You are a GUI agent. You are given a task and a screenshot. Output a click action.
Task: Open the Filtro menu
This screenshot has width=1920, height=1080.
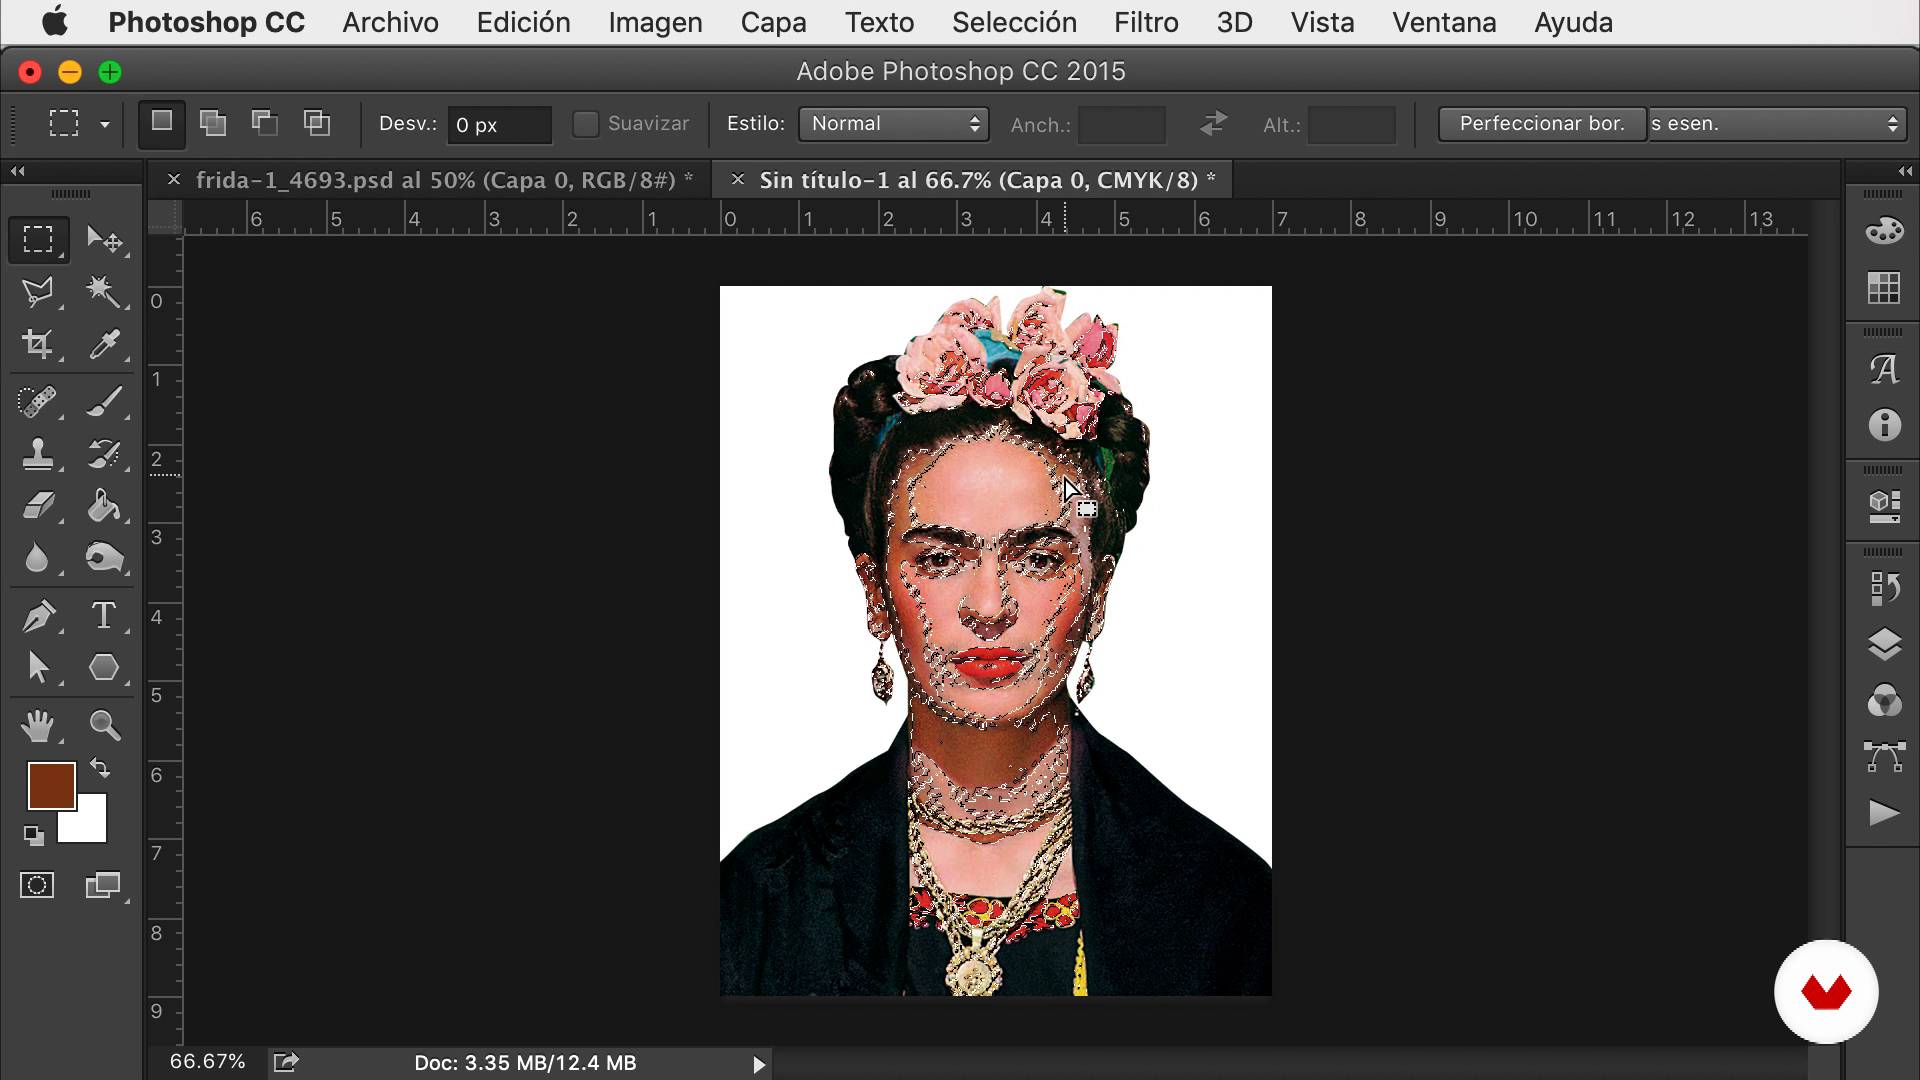pos(1146,22)
